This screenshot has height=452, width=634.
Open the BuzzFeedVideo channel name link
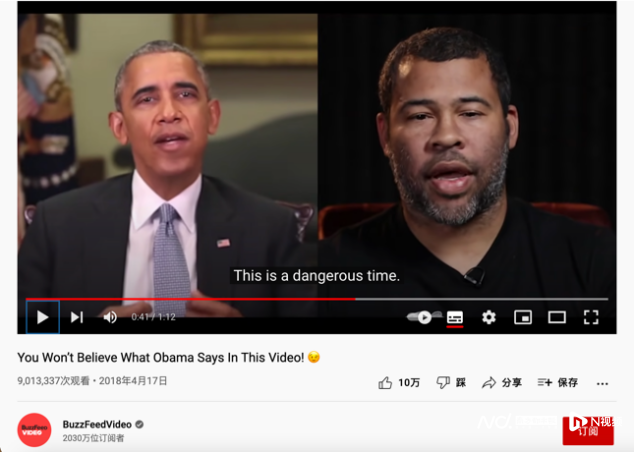pyautogui.click(x=97, y=424)
